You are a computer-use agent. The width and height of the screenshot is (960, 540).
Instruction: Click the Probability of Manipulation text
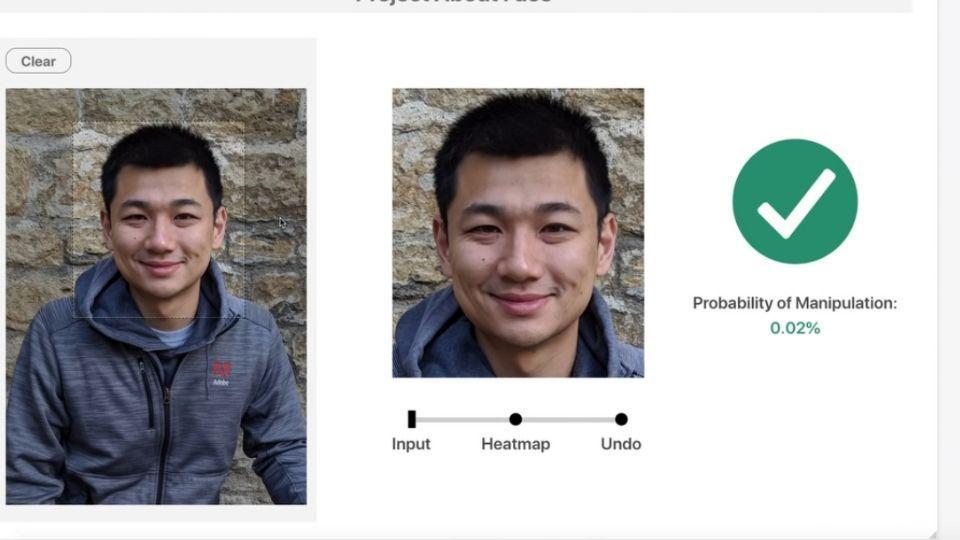point(795,303)
